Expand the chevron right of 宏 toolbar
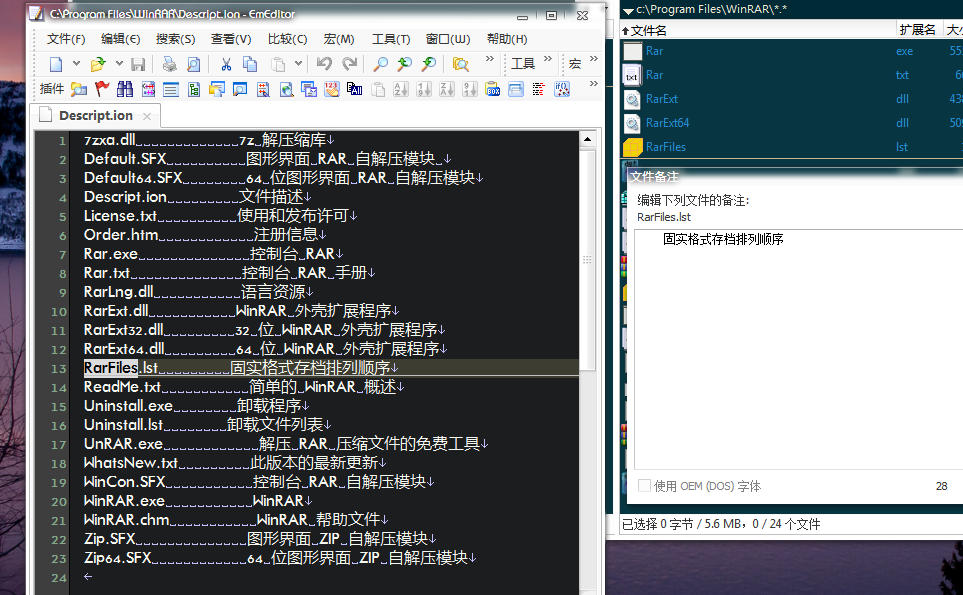The width and height of the screenshot is (963, 595). click(x=593, y=59)
